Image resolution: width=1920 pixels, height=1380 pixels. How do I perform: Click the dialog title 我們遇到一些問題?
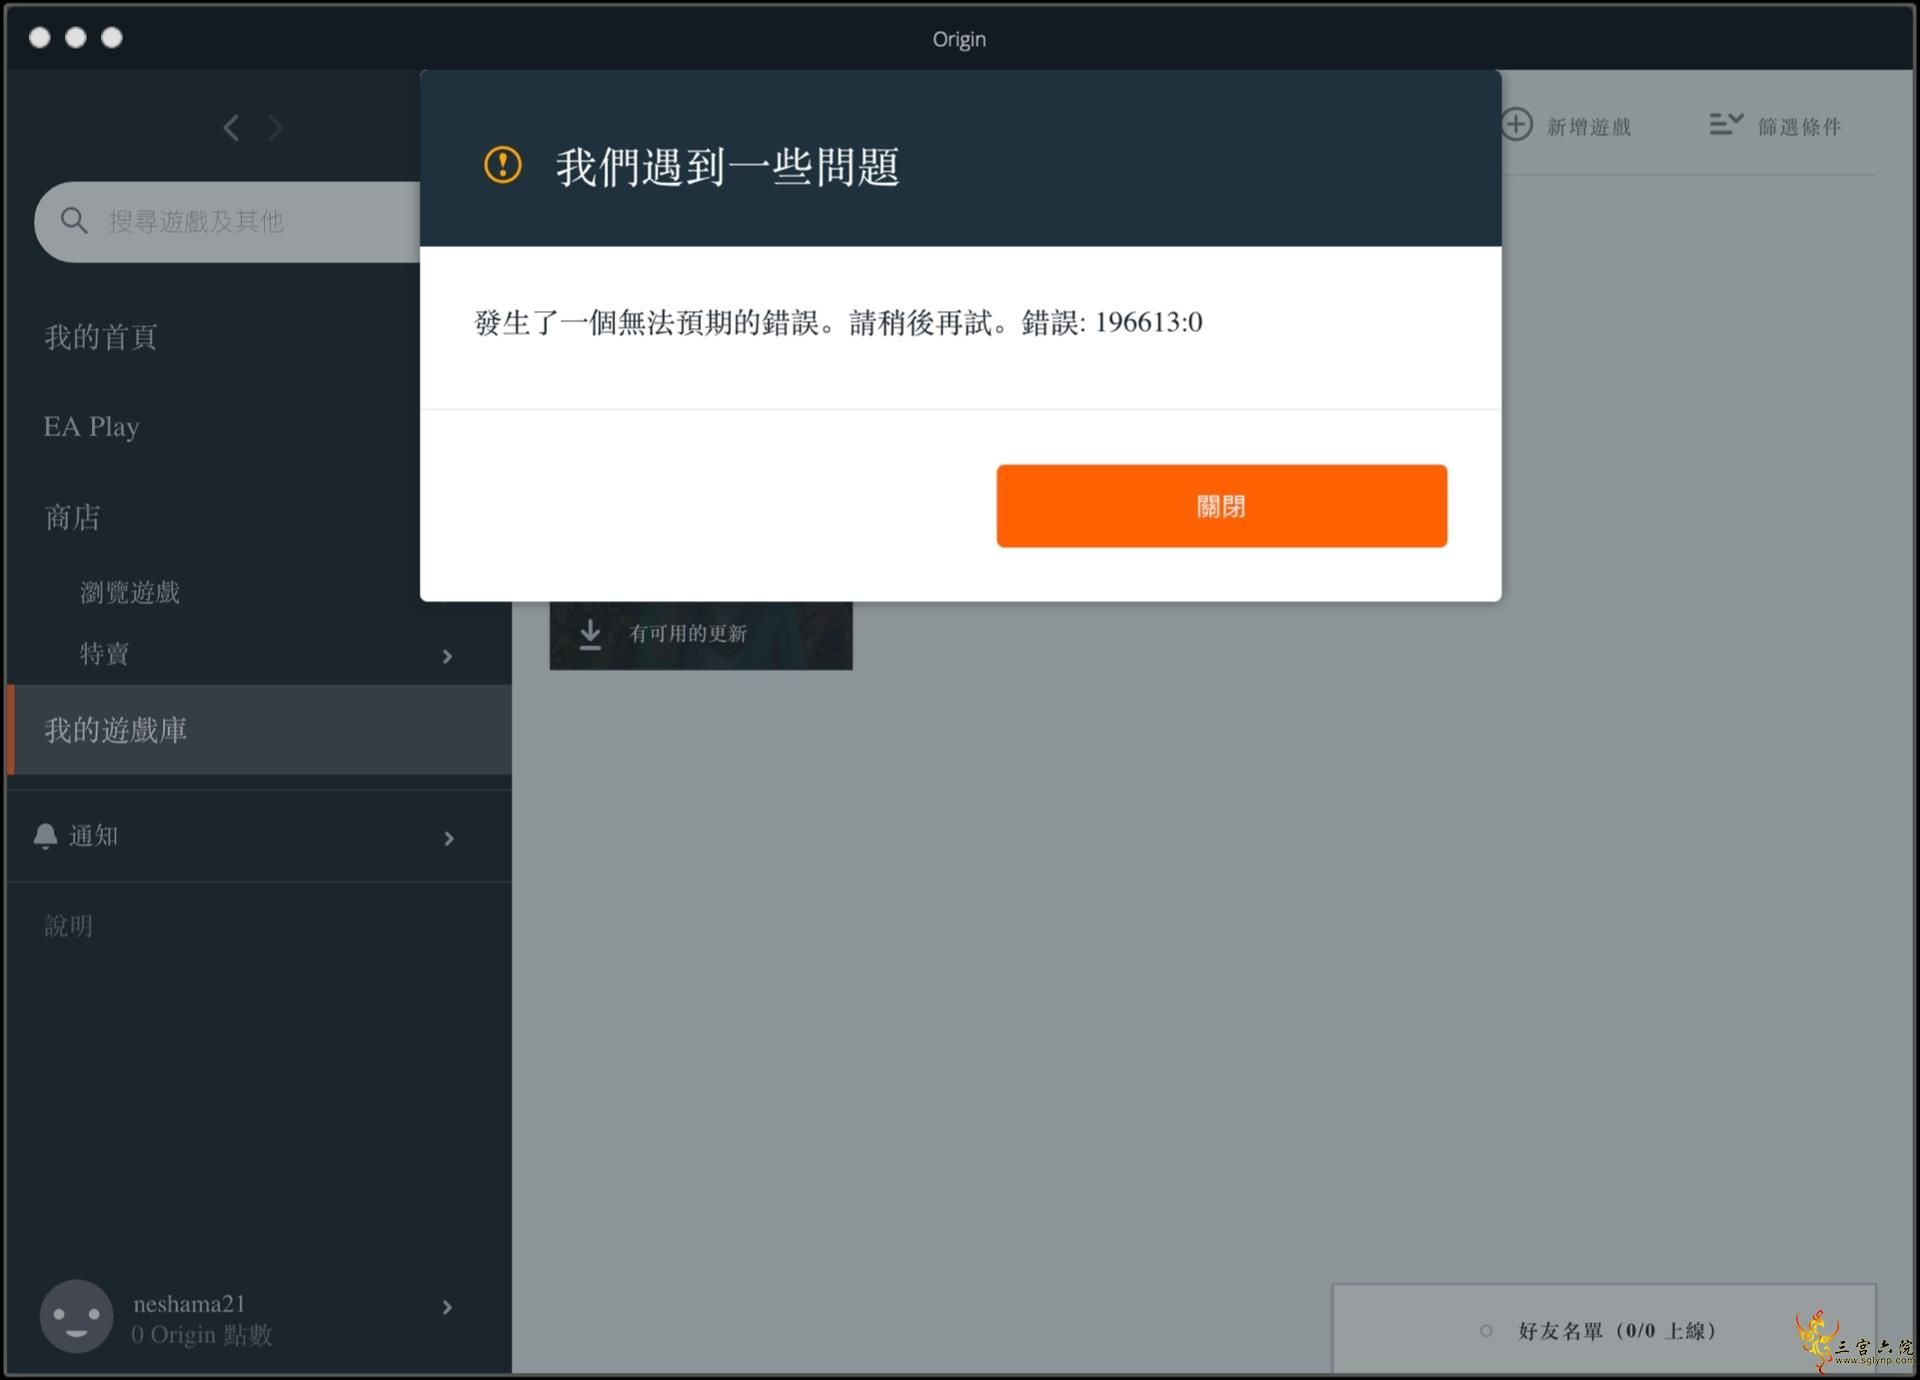[728, 166]
